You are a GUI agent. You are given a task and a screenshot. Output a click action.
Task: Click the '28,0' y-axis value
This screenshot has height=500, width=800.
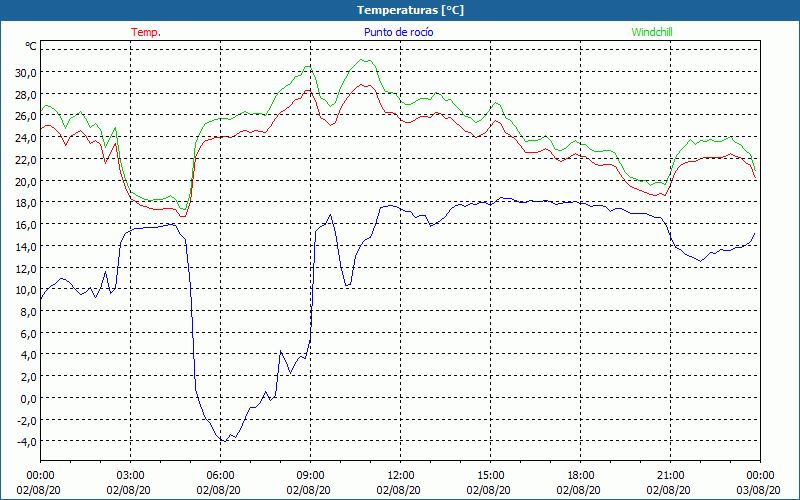[x=26, y=95]
